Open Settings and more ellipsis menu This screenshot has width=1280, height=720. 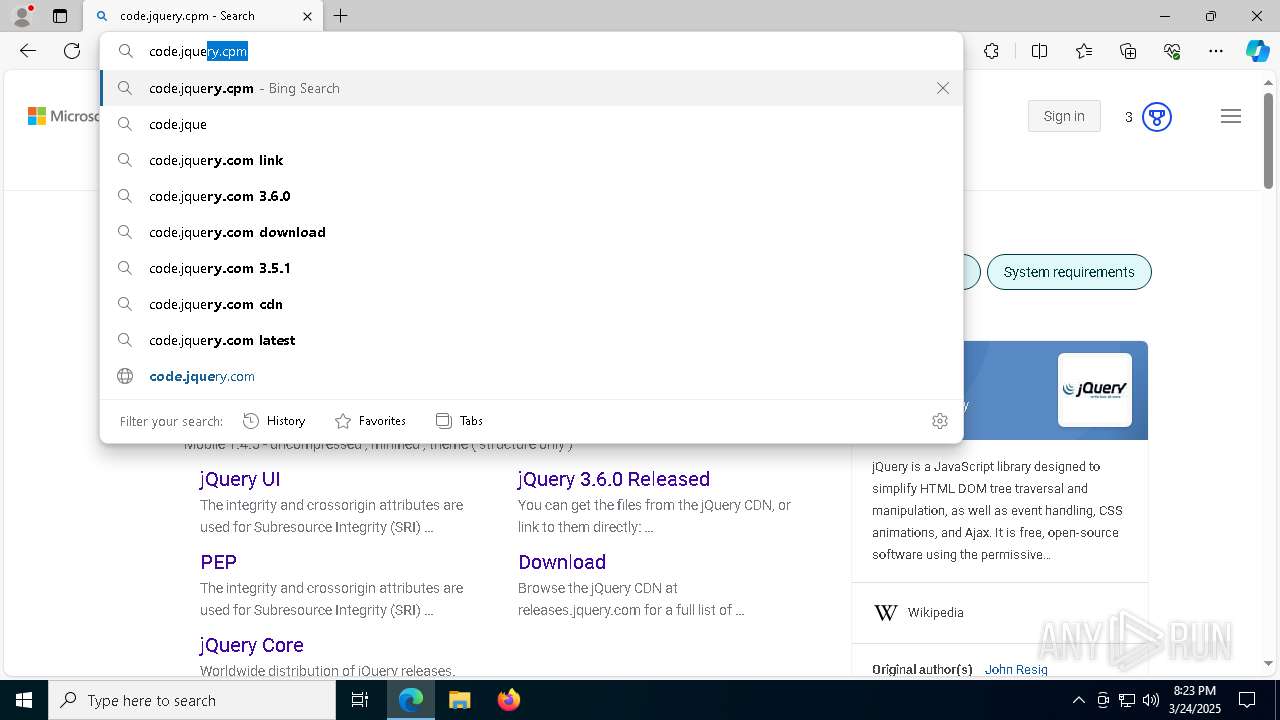1216,51
